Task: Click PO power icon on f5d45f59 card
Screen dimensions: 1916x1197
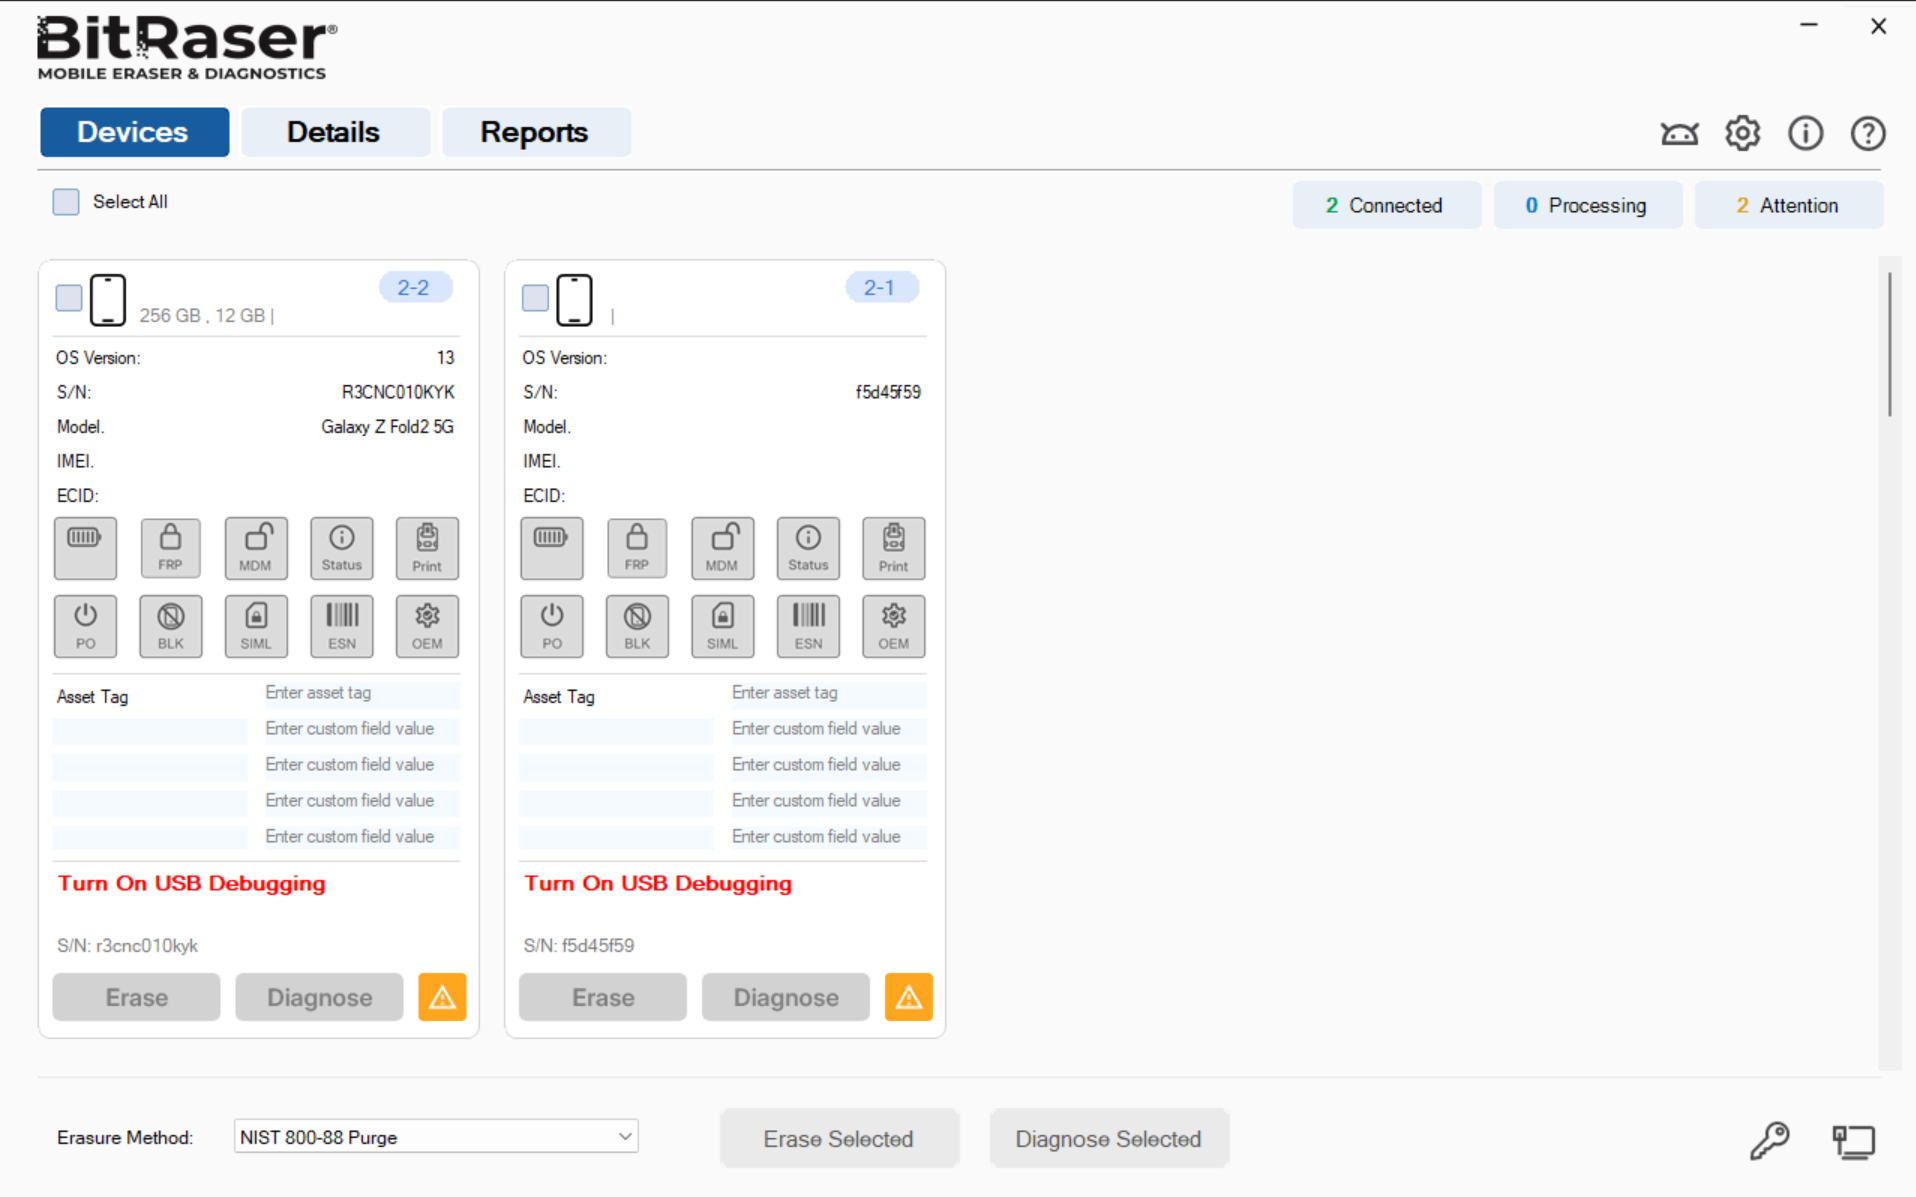Action: pyautogui.click(x=552, y=626)
